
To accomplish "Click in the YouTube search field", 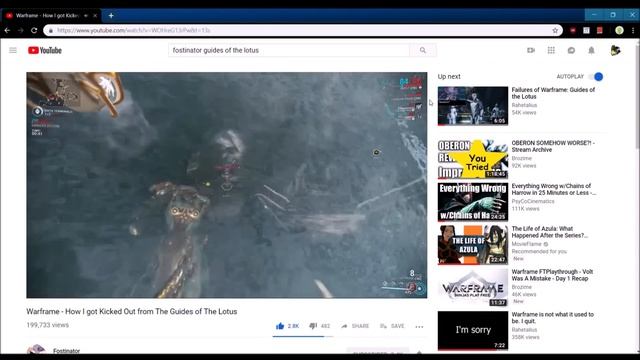I will click(x=289, y=50).
